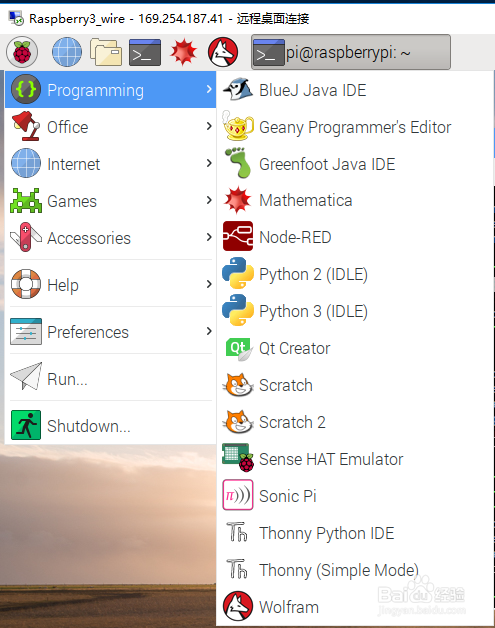Click the Python 2 (IDLE) snake icon
This screenshot has width=495, height=628.
click(x=238, y=273)
